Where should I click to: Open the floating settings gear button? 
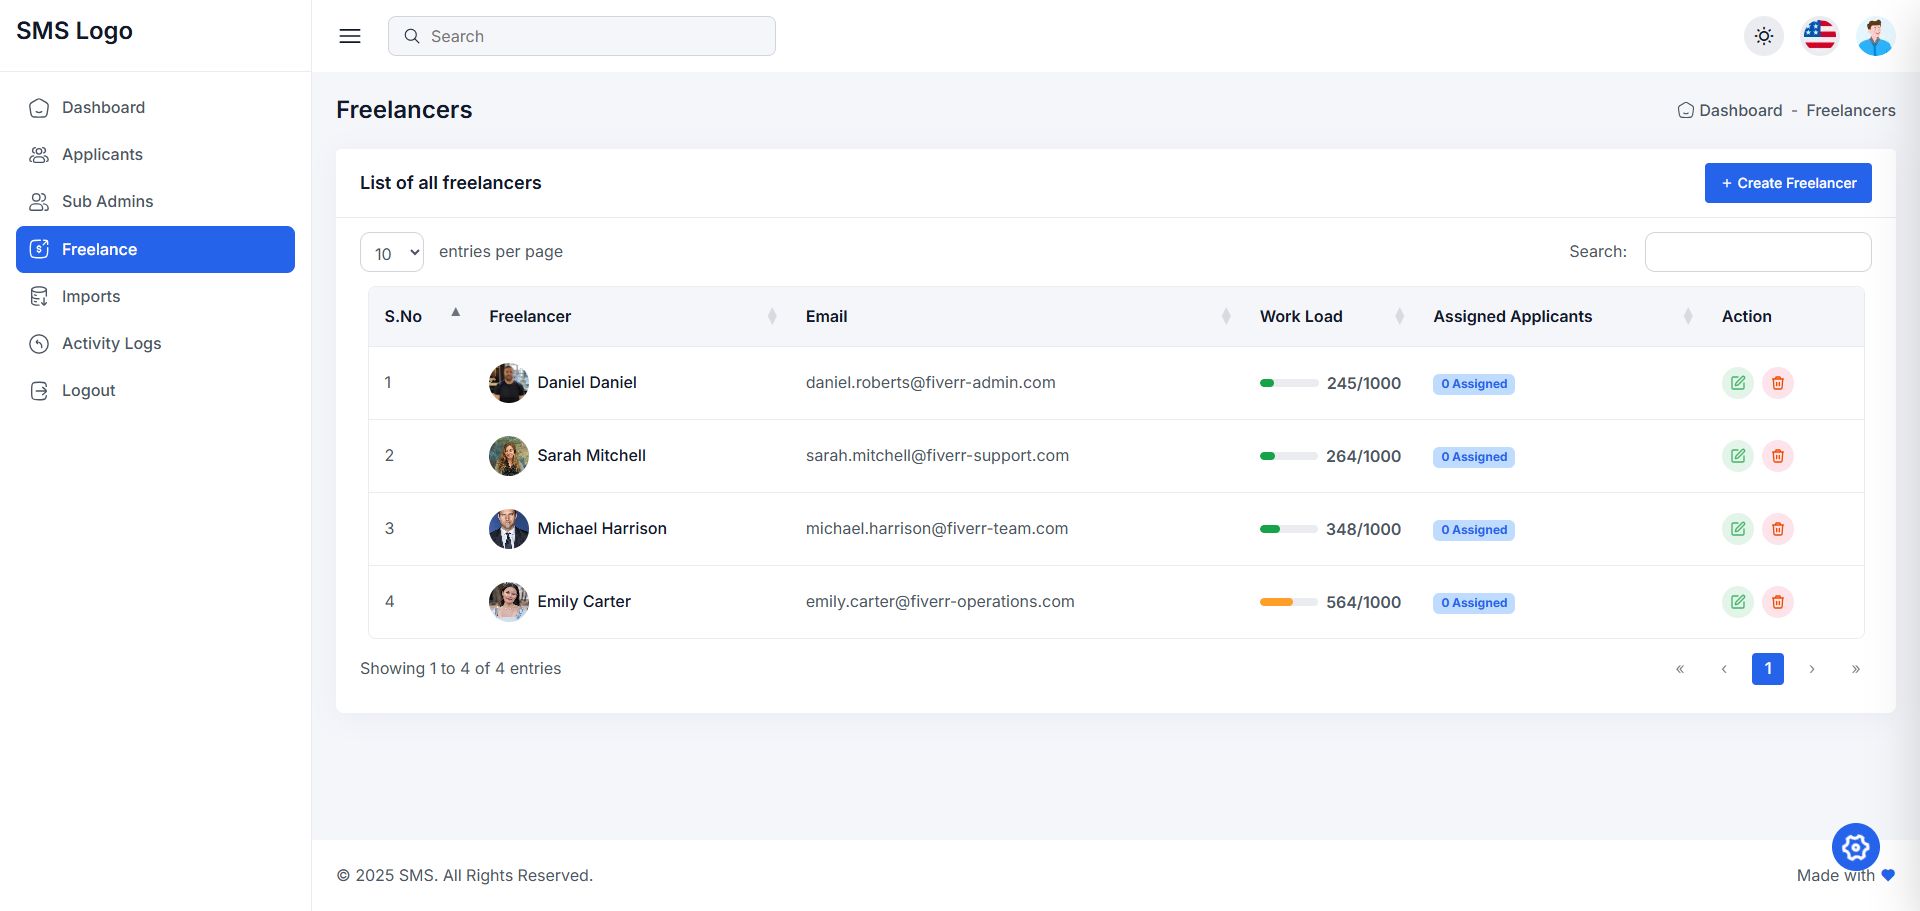[x=1856, y=848]
